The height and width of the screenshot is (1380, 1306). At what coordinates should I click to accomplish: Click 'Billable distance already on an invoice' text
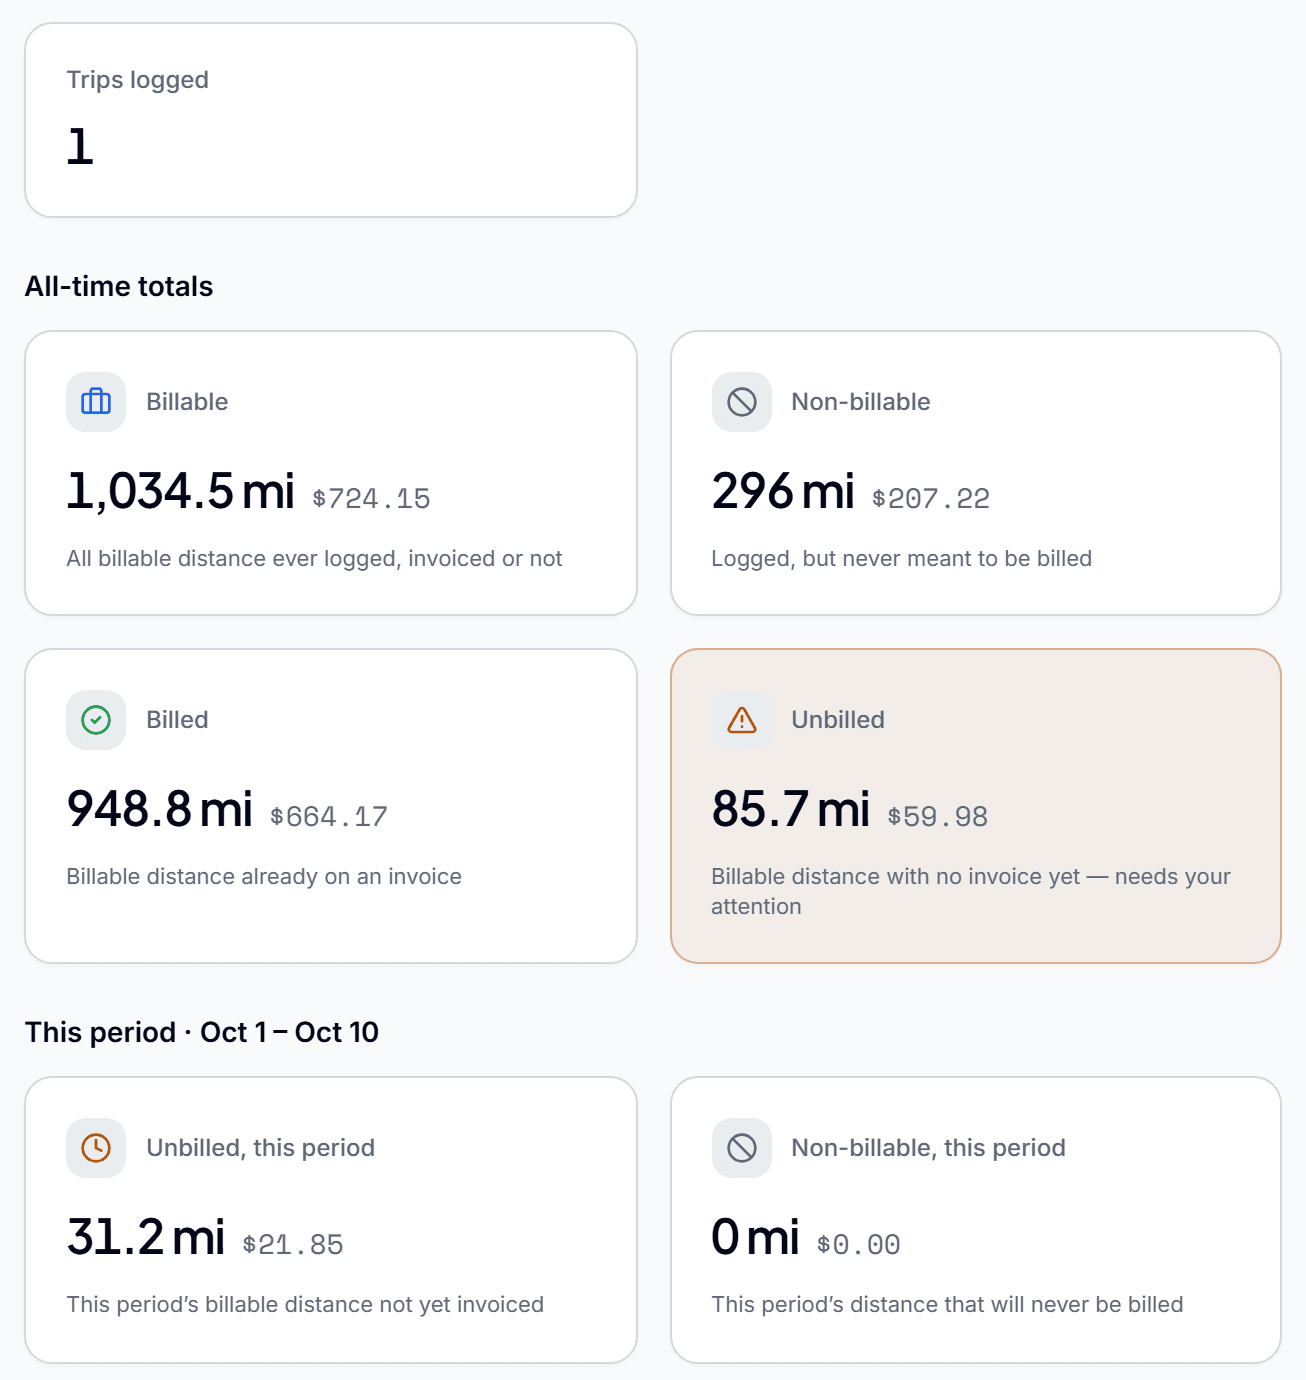(264, 876)
